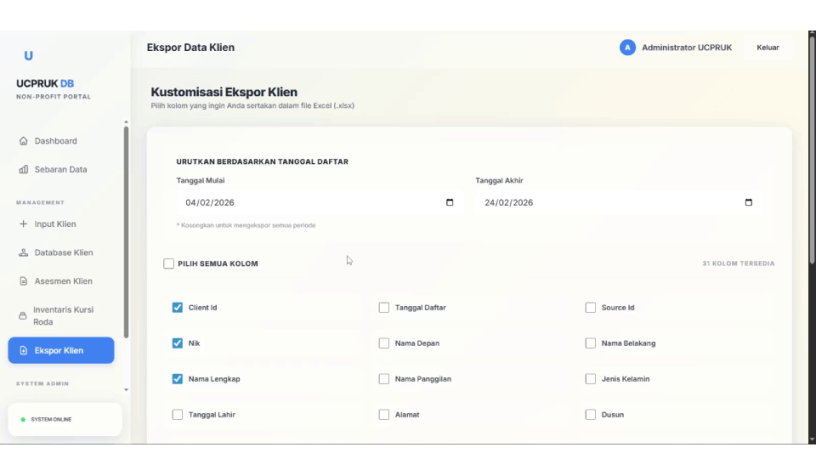
Task: Click the Inventaris Kursi Roda icon
Action: tap(24, 316)
